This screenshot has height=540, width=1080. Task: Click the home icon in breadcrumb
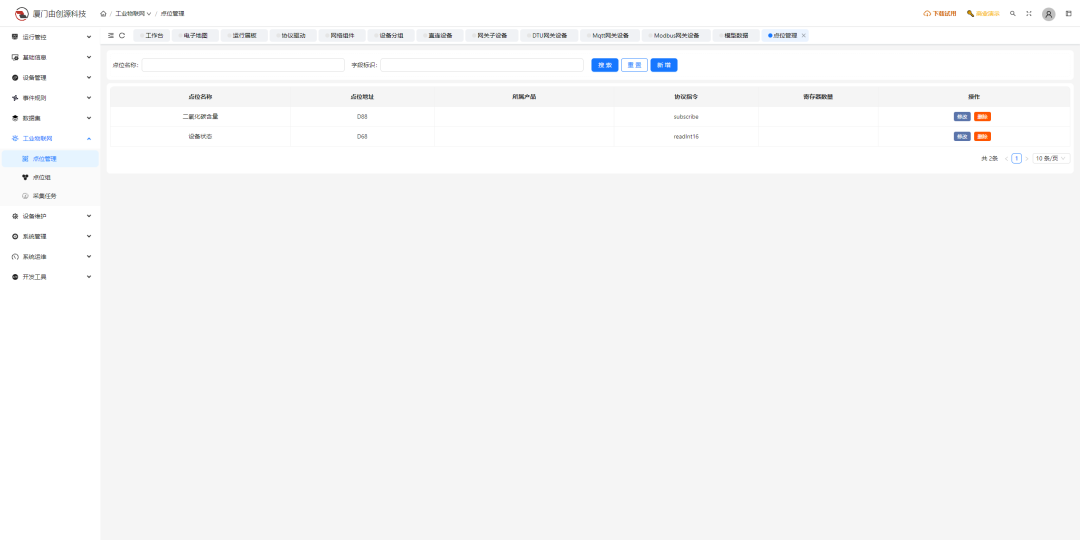pos(103,14)
